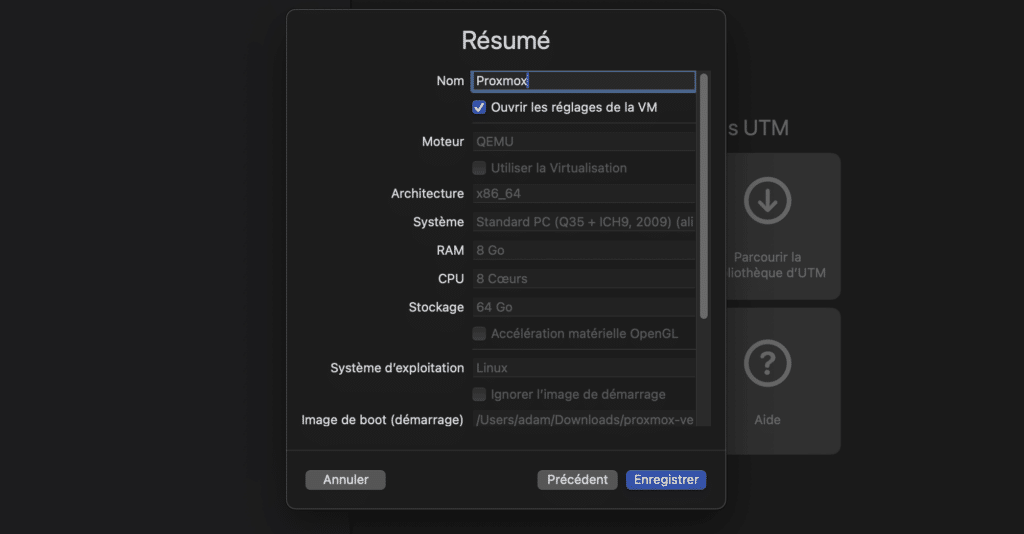Click the Moteur label
The width and height of the screenshot is (1024, 534).
(x=443, y=142)
